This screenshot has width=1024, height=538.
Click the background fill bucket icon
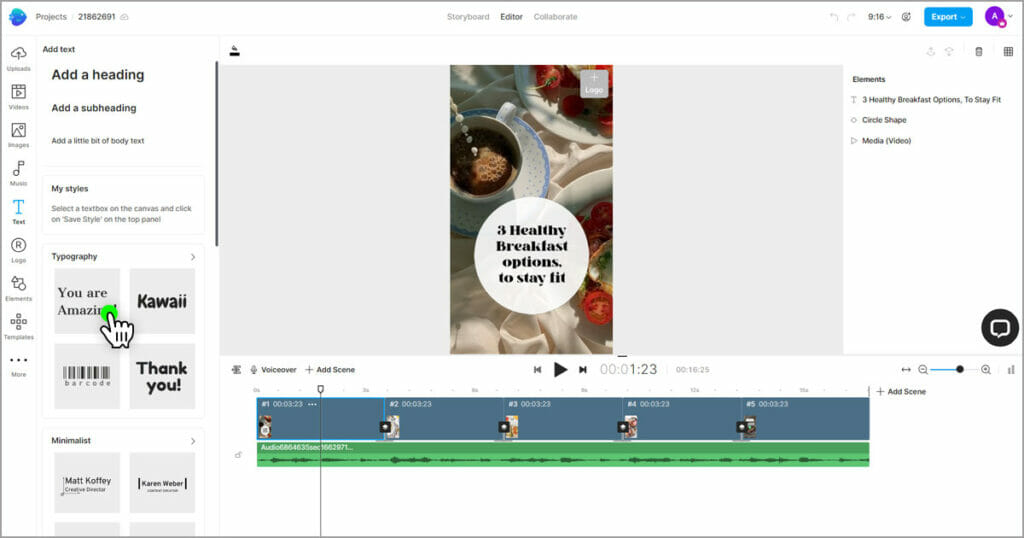click(234, 51)
